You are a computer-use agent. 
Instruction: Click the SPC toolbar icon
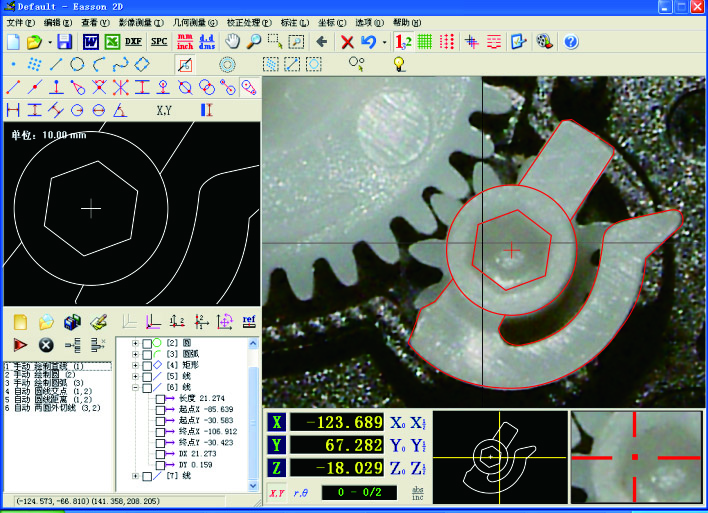pyautogui.click(x=159, y=42)
